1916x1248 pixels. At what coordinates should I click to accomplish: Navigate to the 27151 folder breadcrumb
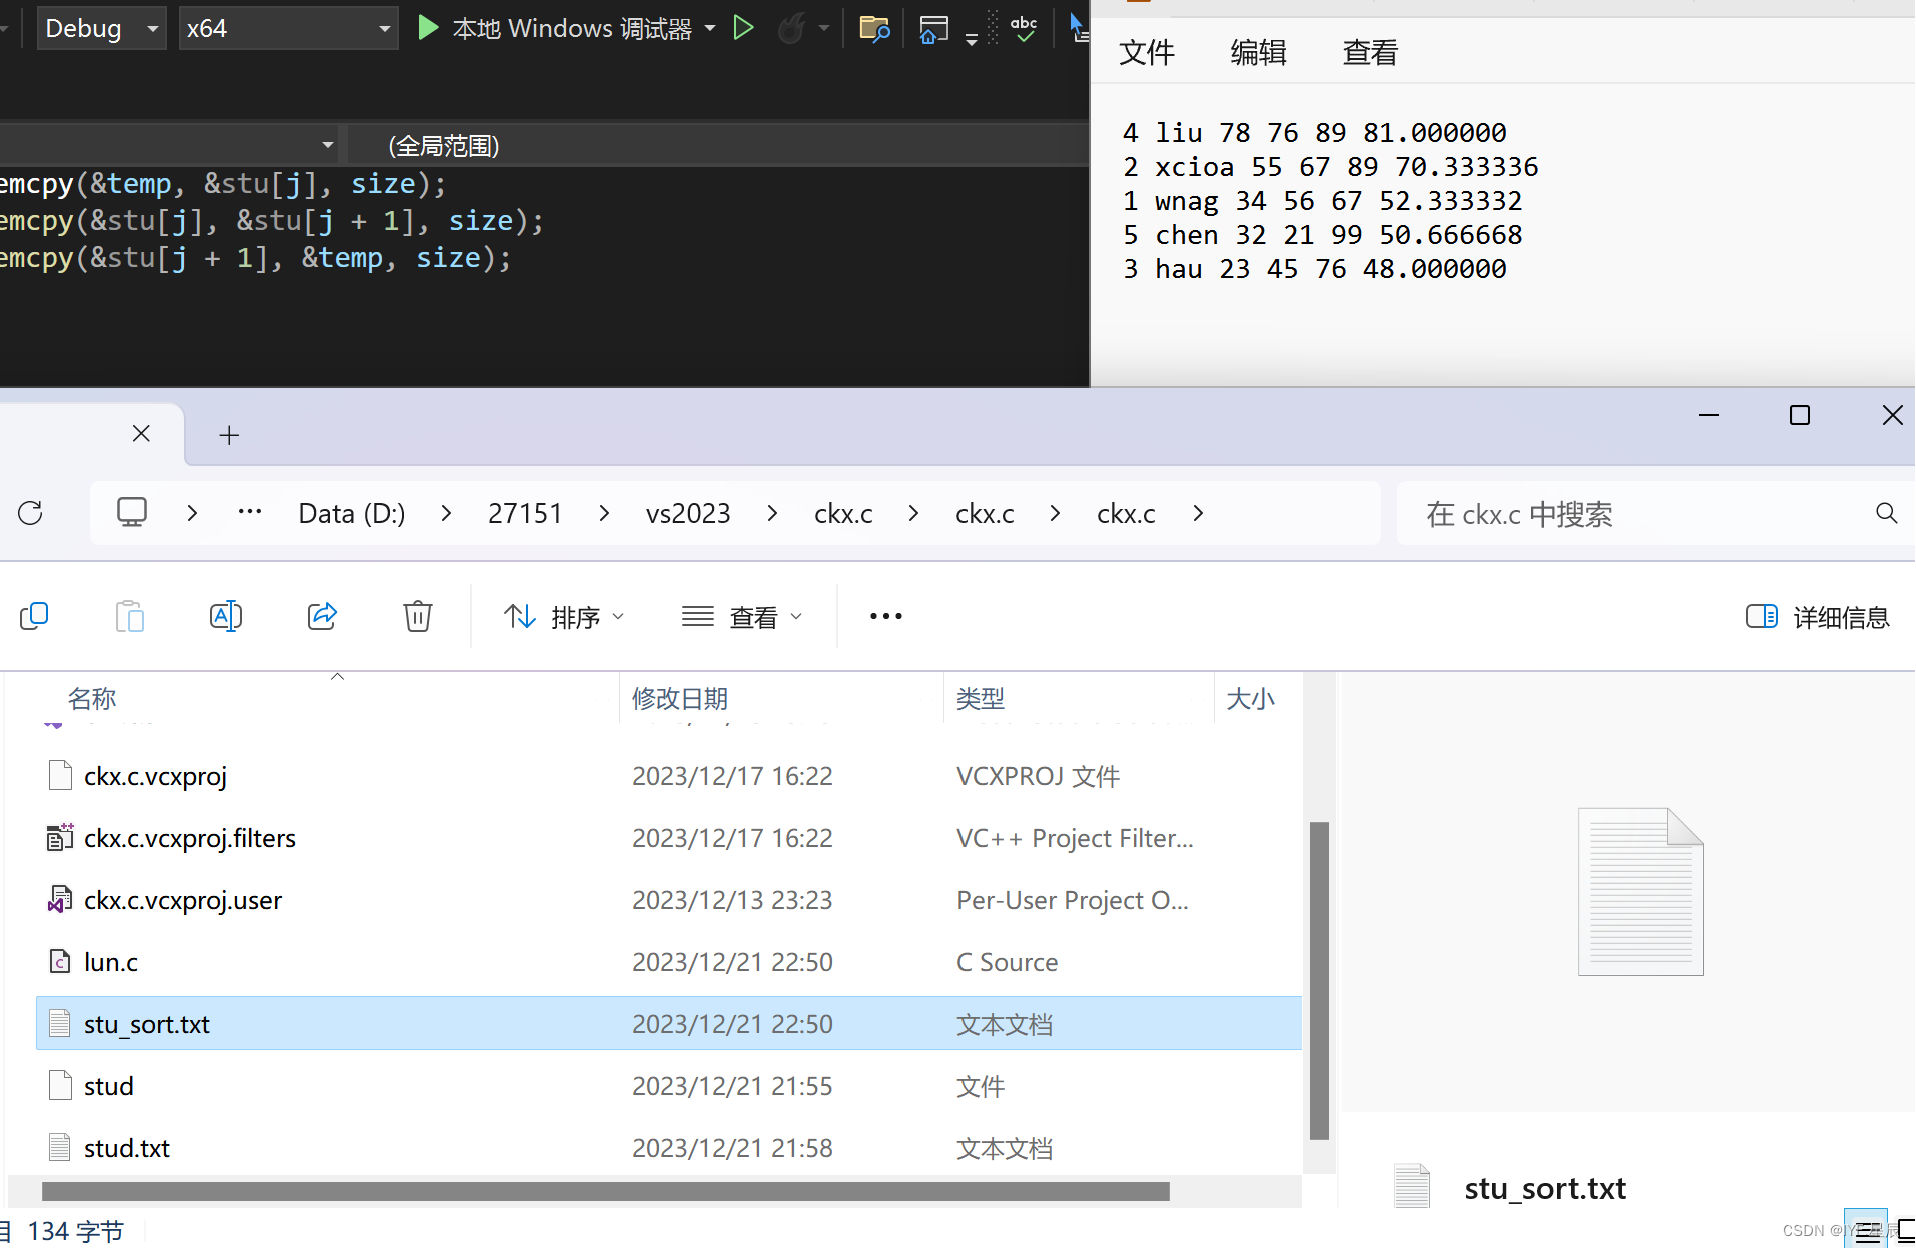(525, 513)
